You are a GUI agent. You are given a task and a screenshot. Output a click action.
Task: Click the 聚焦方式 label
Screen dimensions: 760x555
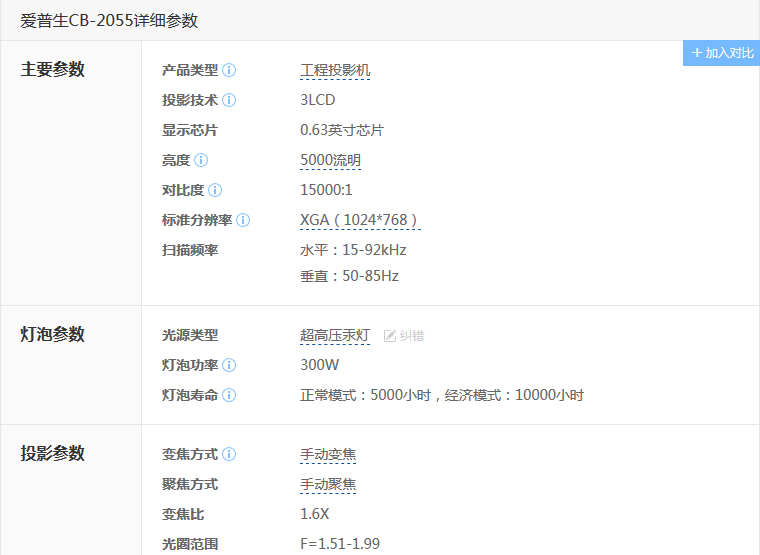[190, 485]
